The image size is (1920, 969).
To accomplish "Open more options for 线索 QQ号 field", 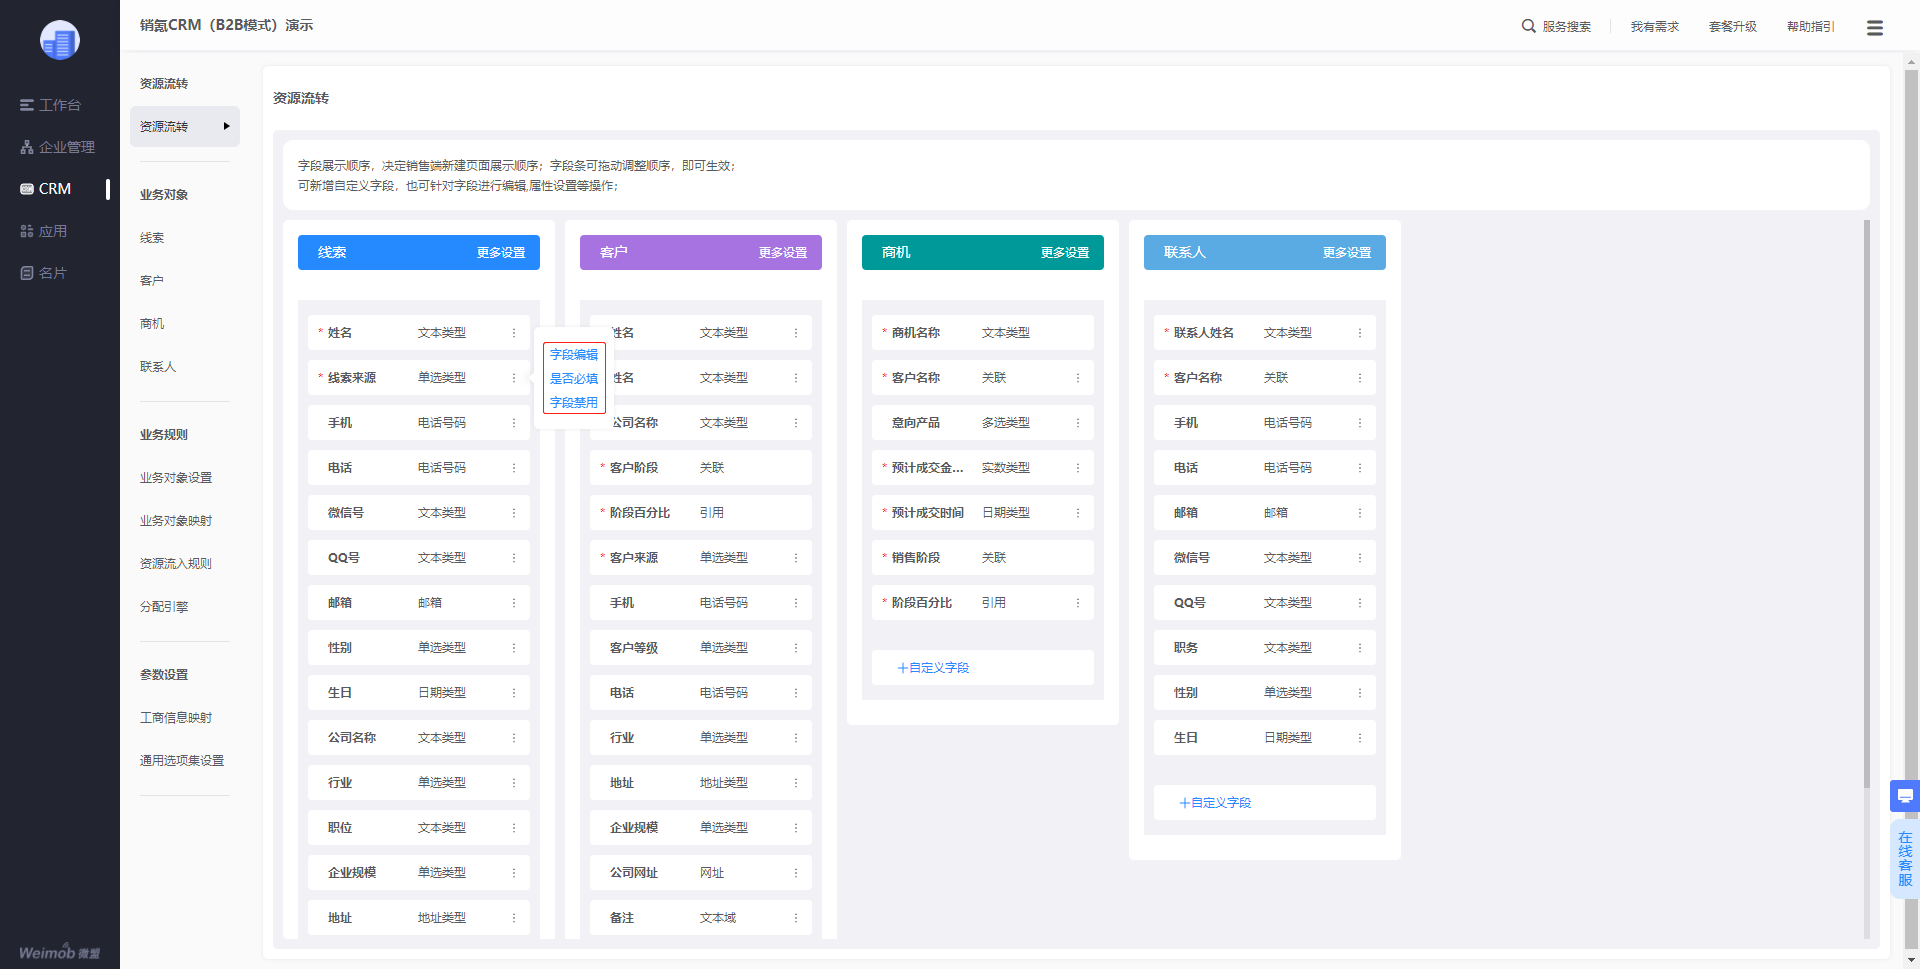I will tap(514, 558).
